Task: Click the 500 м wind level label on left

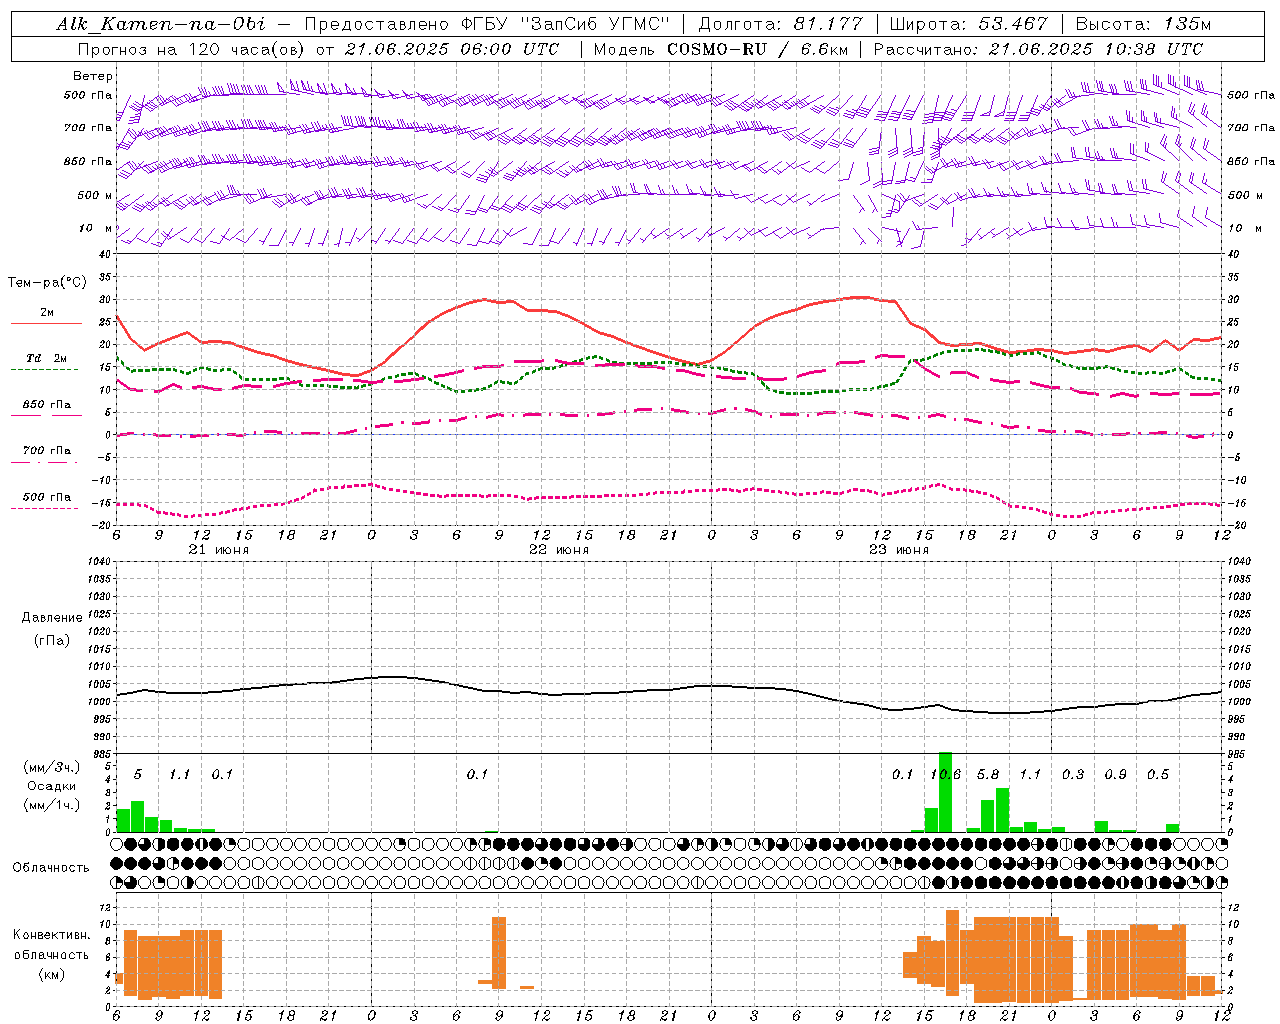Action: [x=96, y=195]
